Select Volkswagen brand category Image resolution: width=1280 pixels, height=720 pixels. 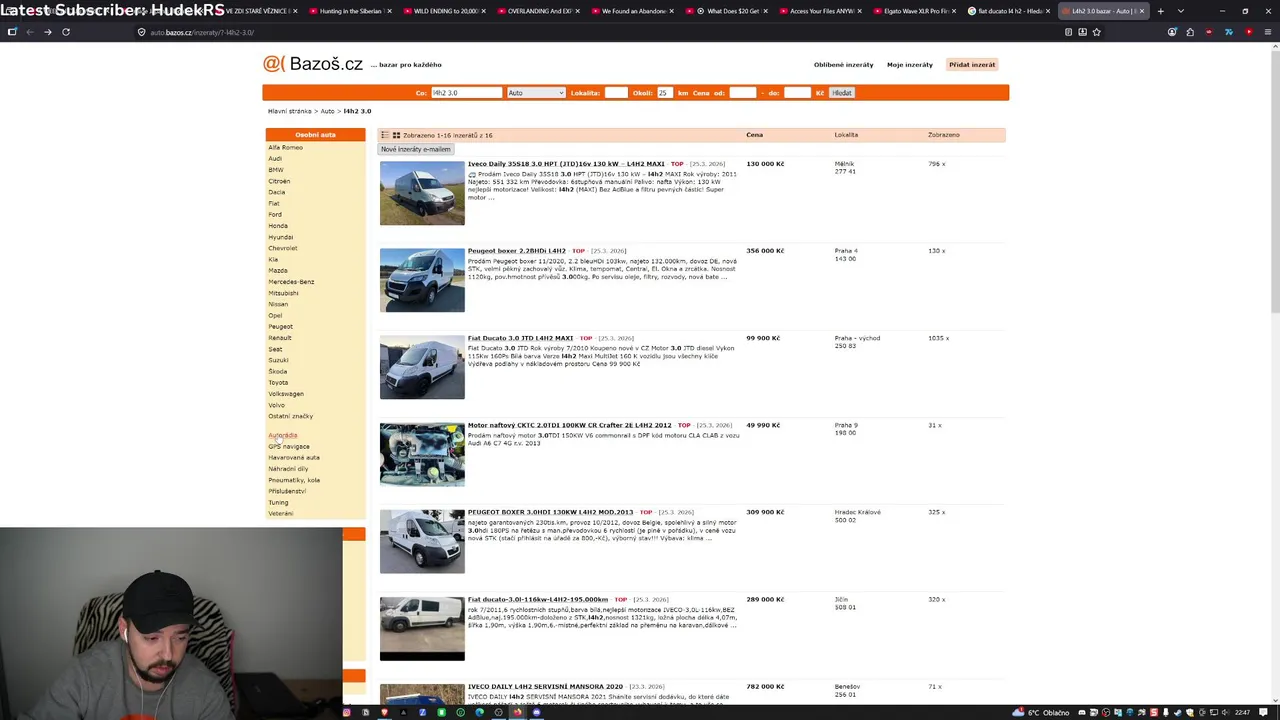click(286, 394)
